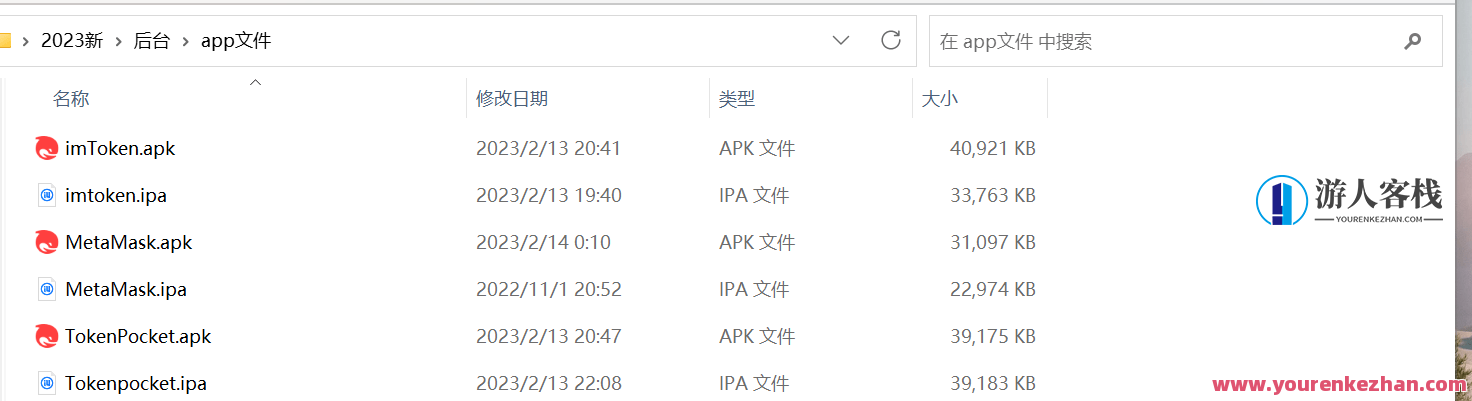Click APK 文件 type of imToken.apk

[x=757, y=148]
